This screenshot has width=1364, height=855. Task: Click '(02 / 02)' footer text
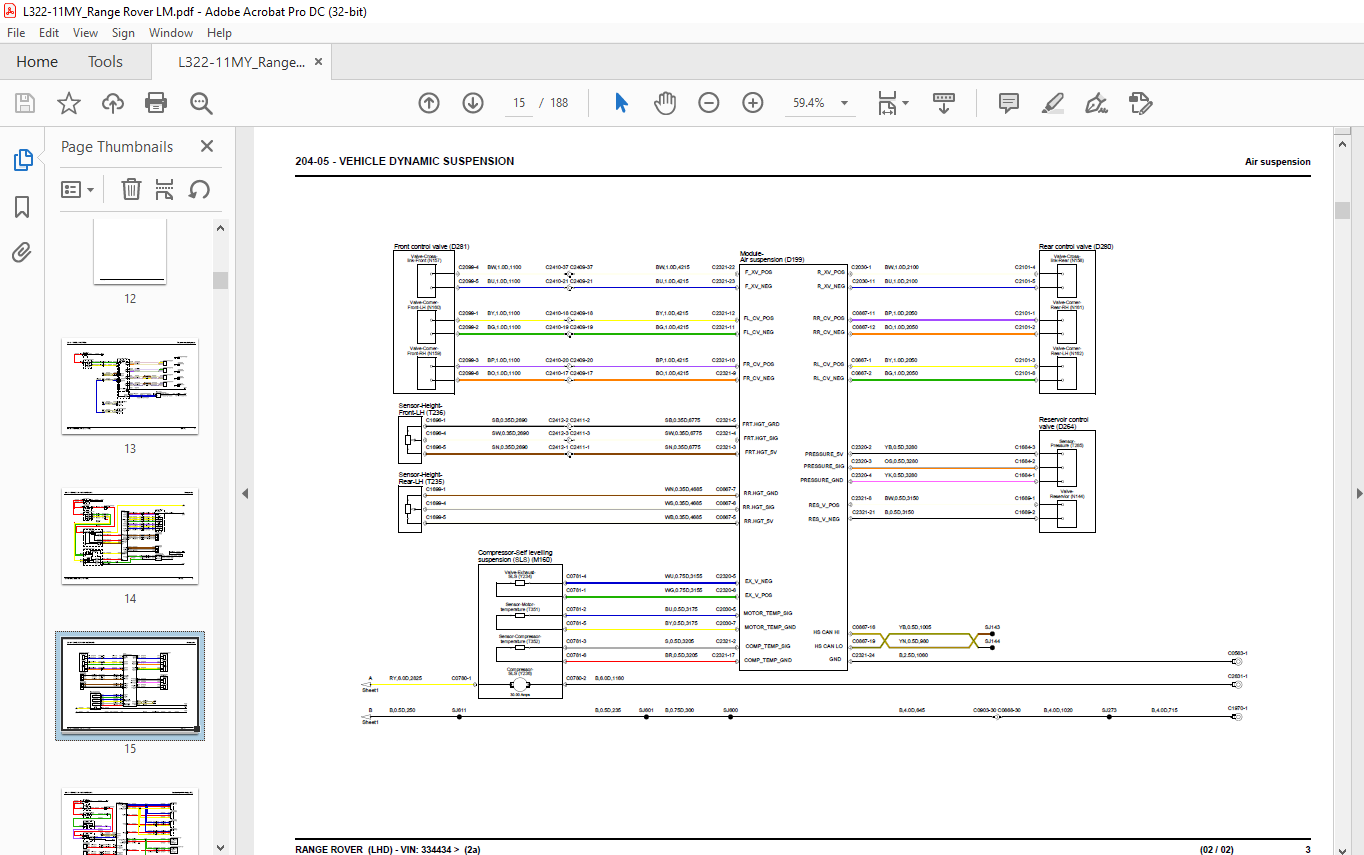click(1218, 850)
